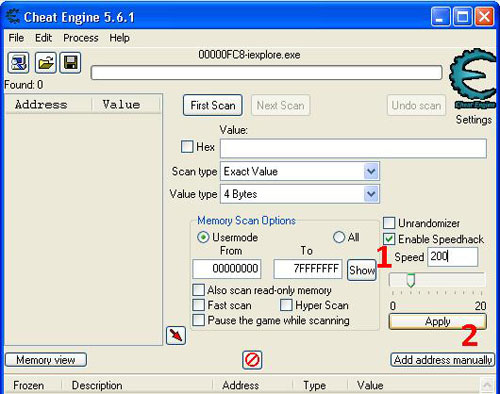Click the red arrow add-to-list icon
The width and height of the screenshot is (500, 394).
tap(176, 335)
